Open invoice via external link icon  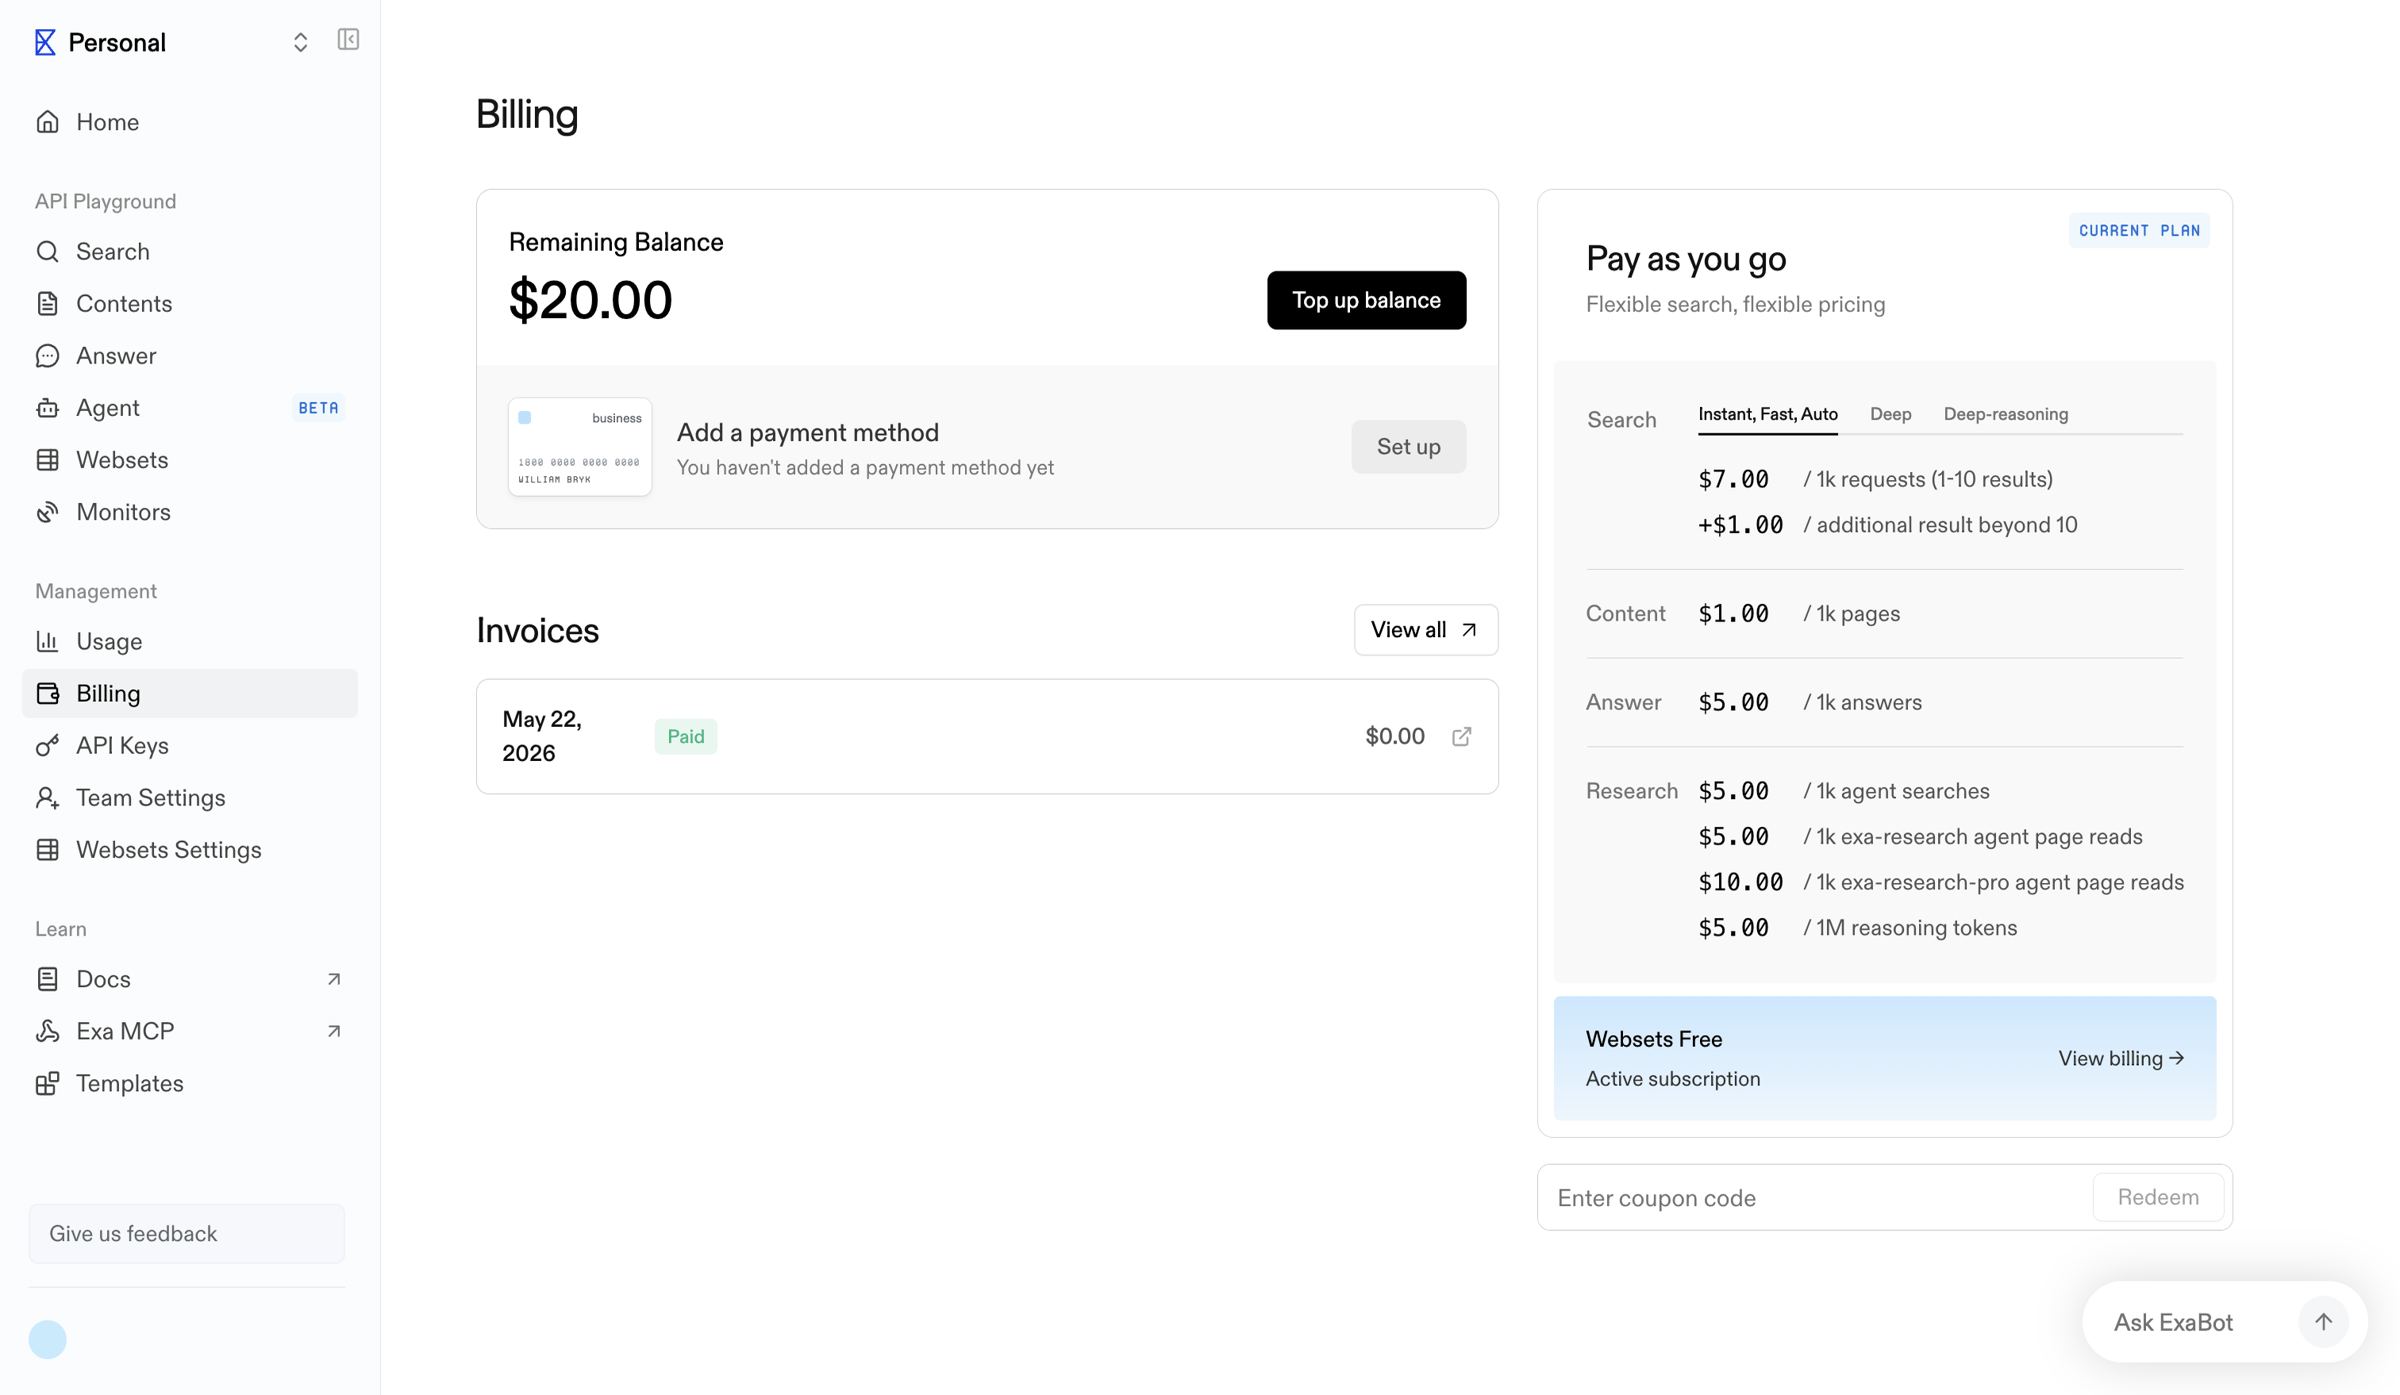coord(1462,737)
